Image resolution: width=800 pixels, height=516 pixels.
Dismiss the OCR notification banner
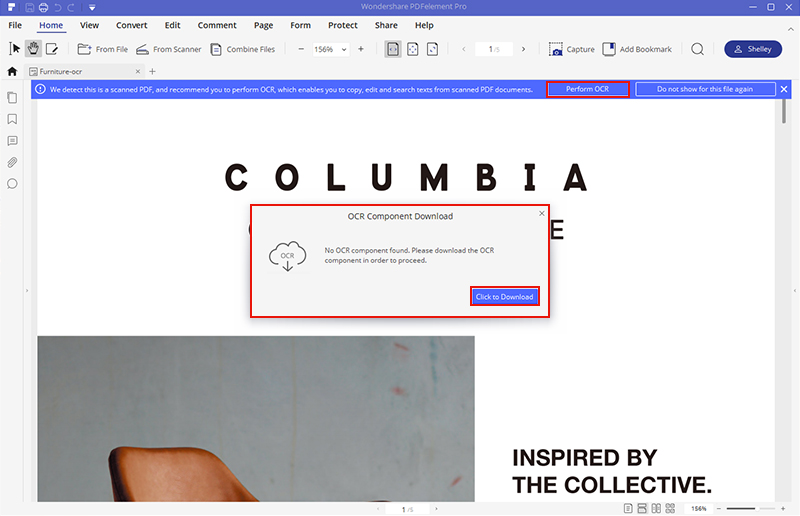point(784,89)
